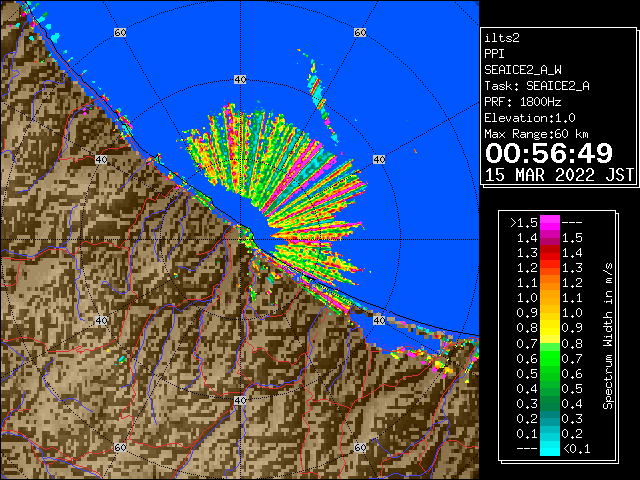Click the 60 km ring label at the top-right over sea

(360, 32)
